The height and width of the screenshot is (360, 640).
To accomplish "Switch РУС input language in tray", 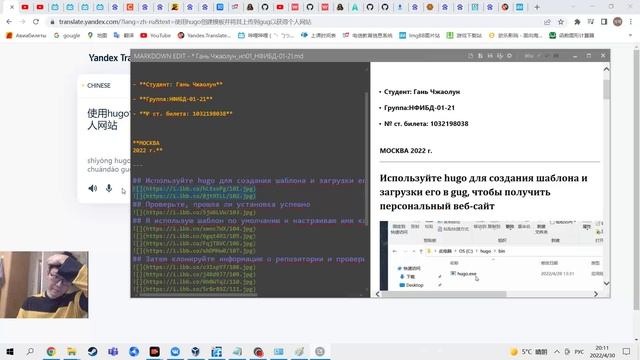I will pos(579,351).
